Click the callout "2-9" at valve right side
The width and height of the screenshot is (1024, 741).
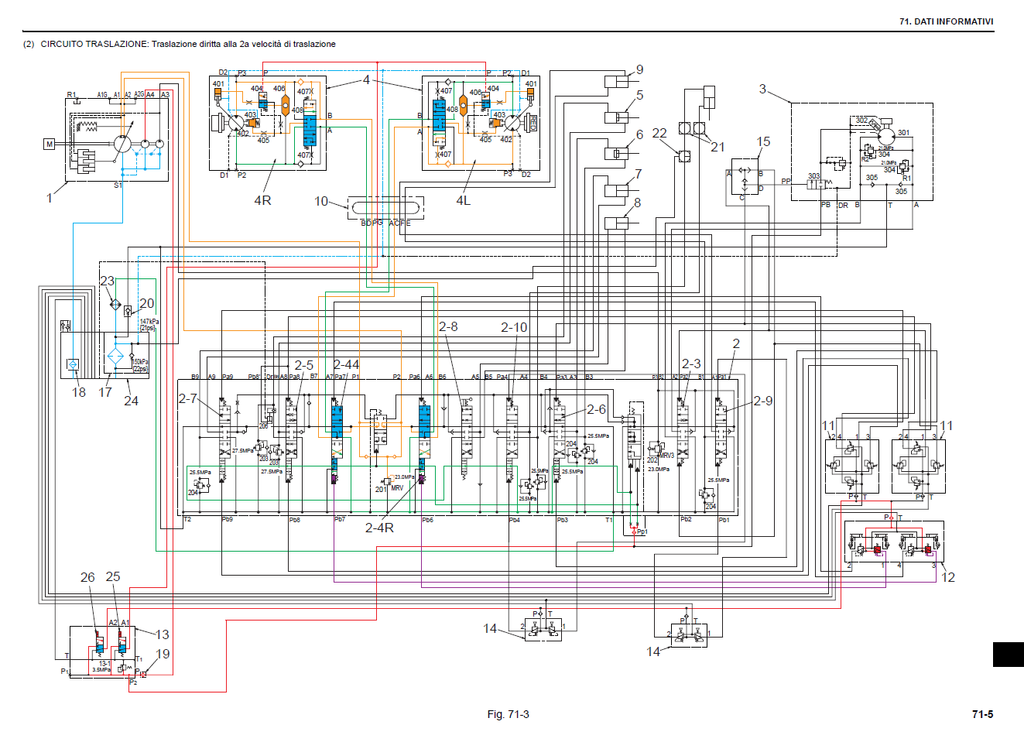click(763, 401)
